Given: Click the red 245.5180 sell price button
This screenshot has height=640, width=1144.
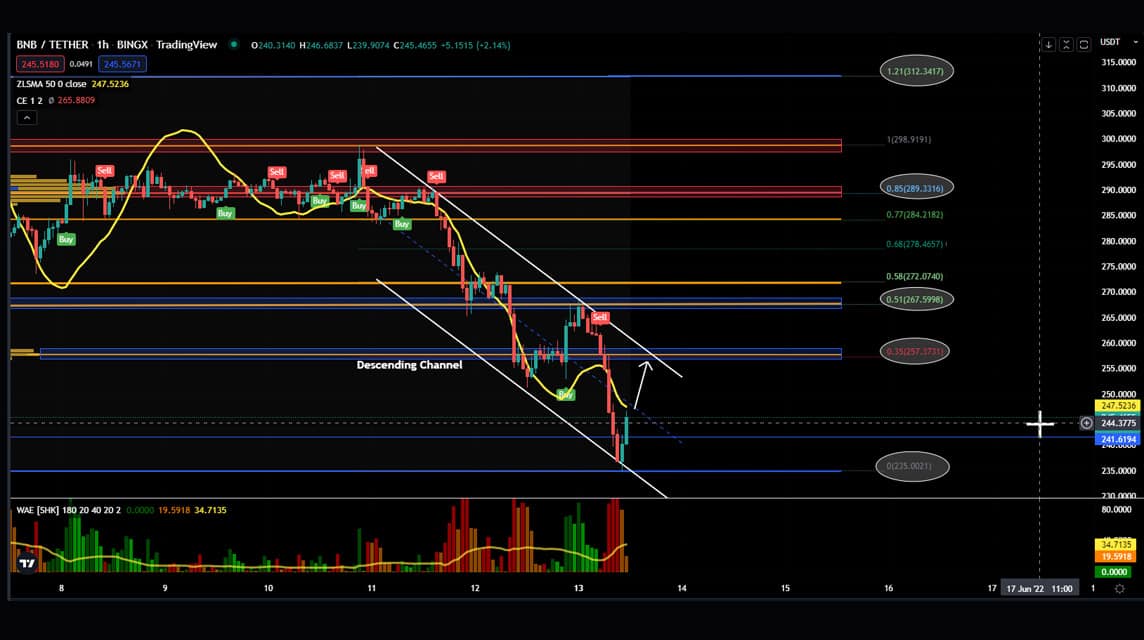Looking at the screenshot, I should point(40,64).
